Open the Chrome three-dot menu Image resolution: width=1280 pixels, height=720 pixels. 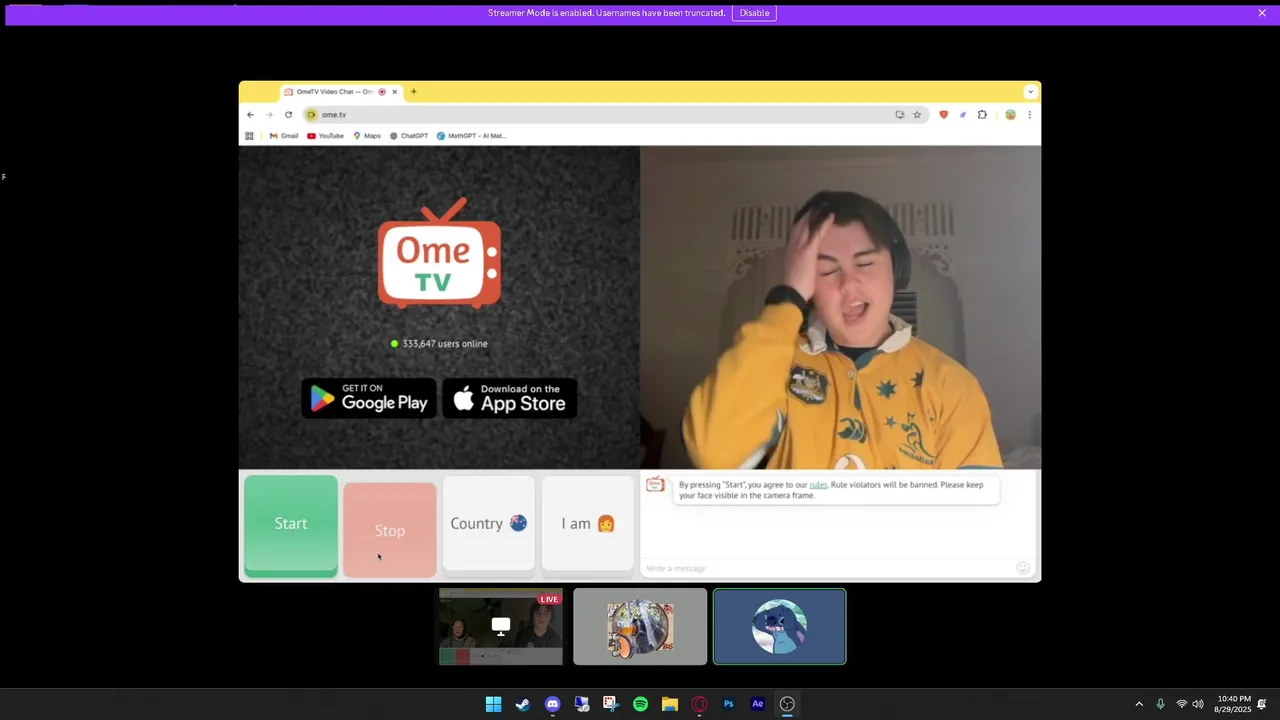point(1029,115)
